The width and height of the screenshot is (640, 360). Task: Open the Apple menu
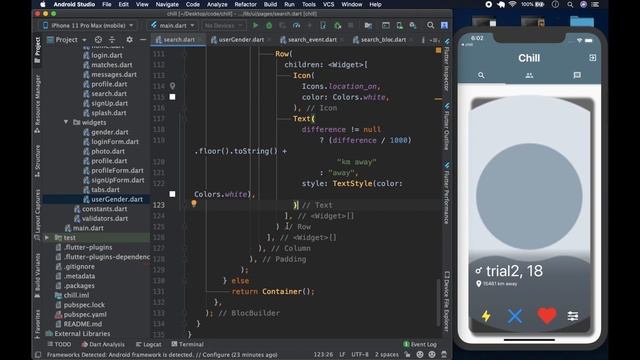click(x=42, y=4)
